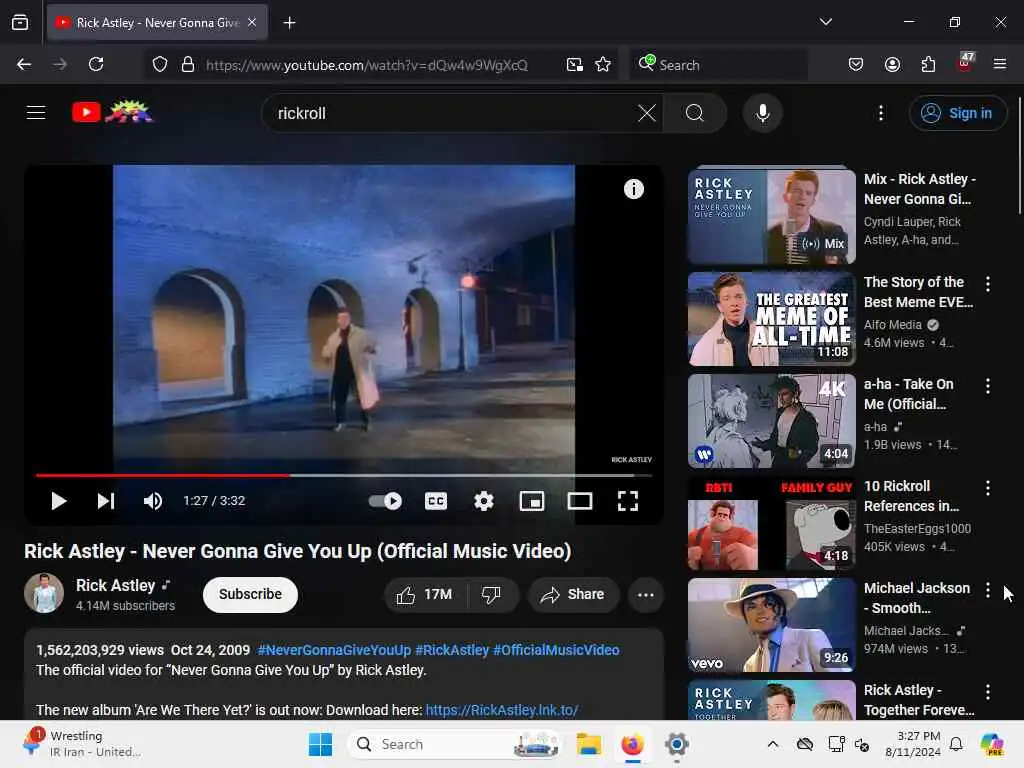Select the 10 Rickroll References title
This screenshot has height=768, width=1024.
coord(911,496)
